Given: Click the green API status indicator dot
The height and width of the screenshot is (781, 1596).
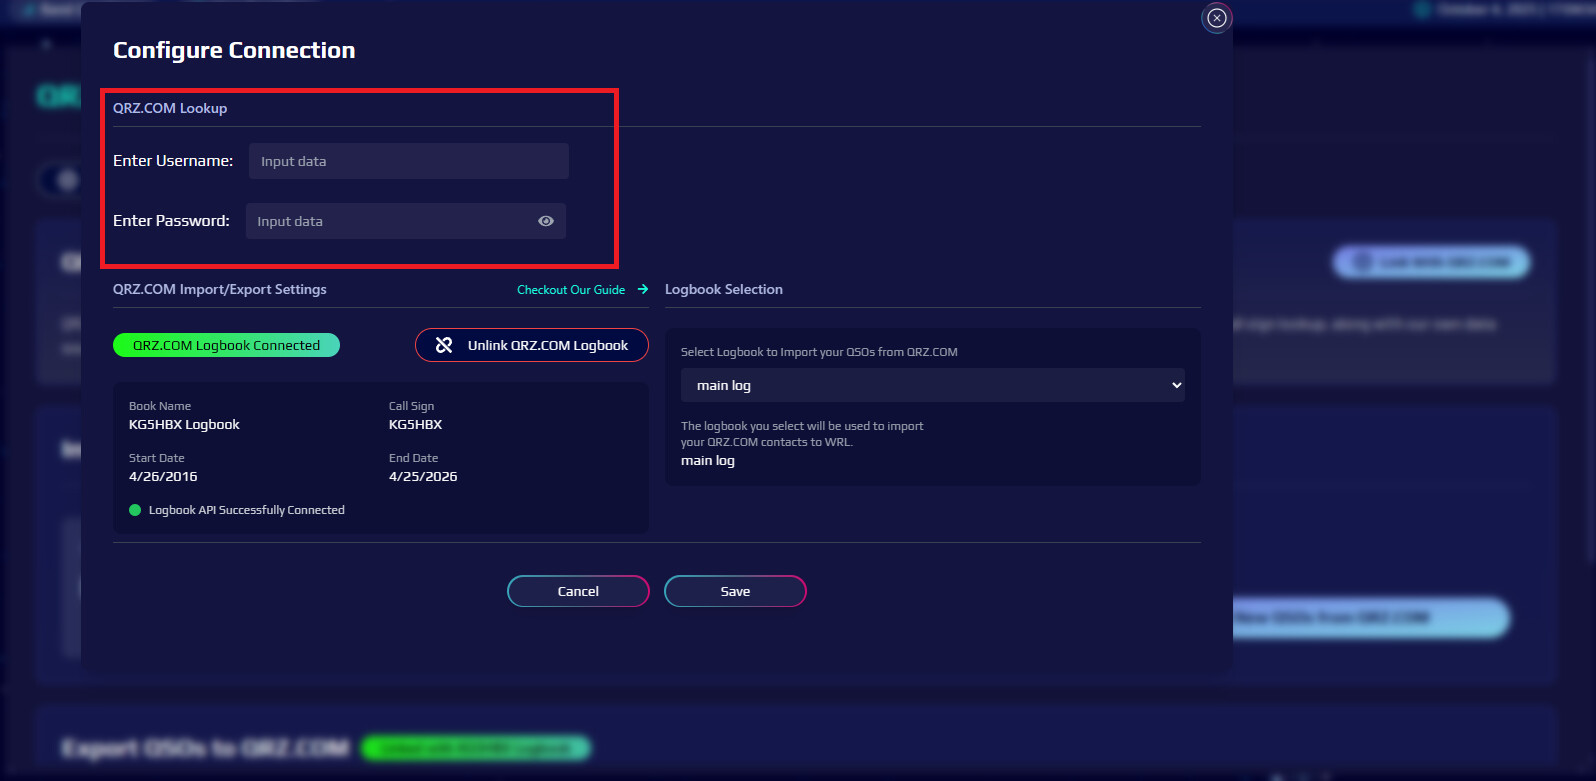Looking at the screenshot, I should [135, 510].
